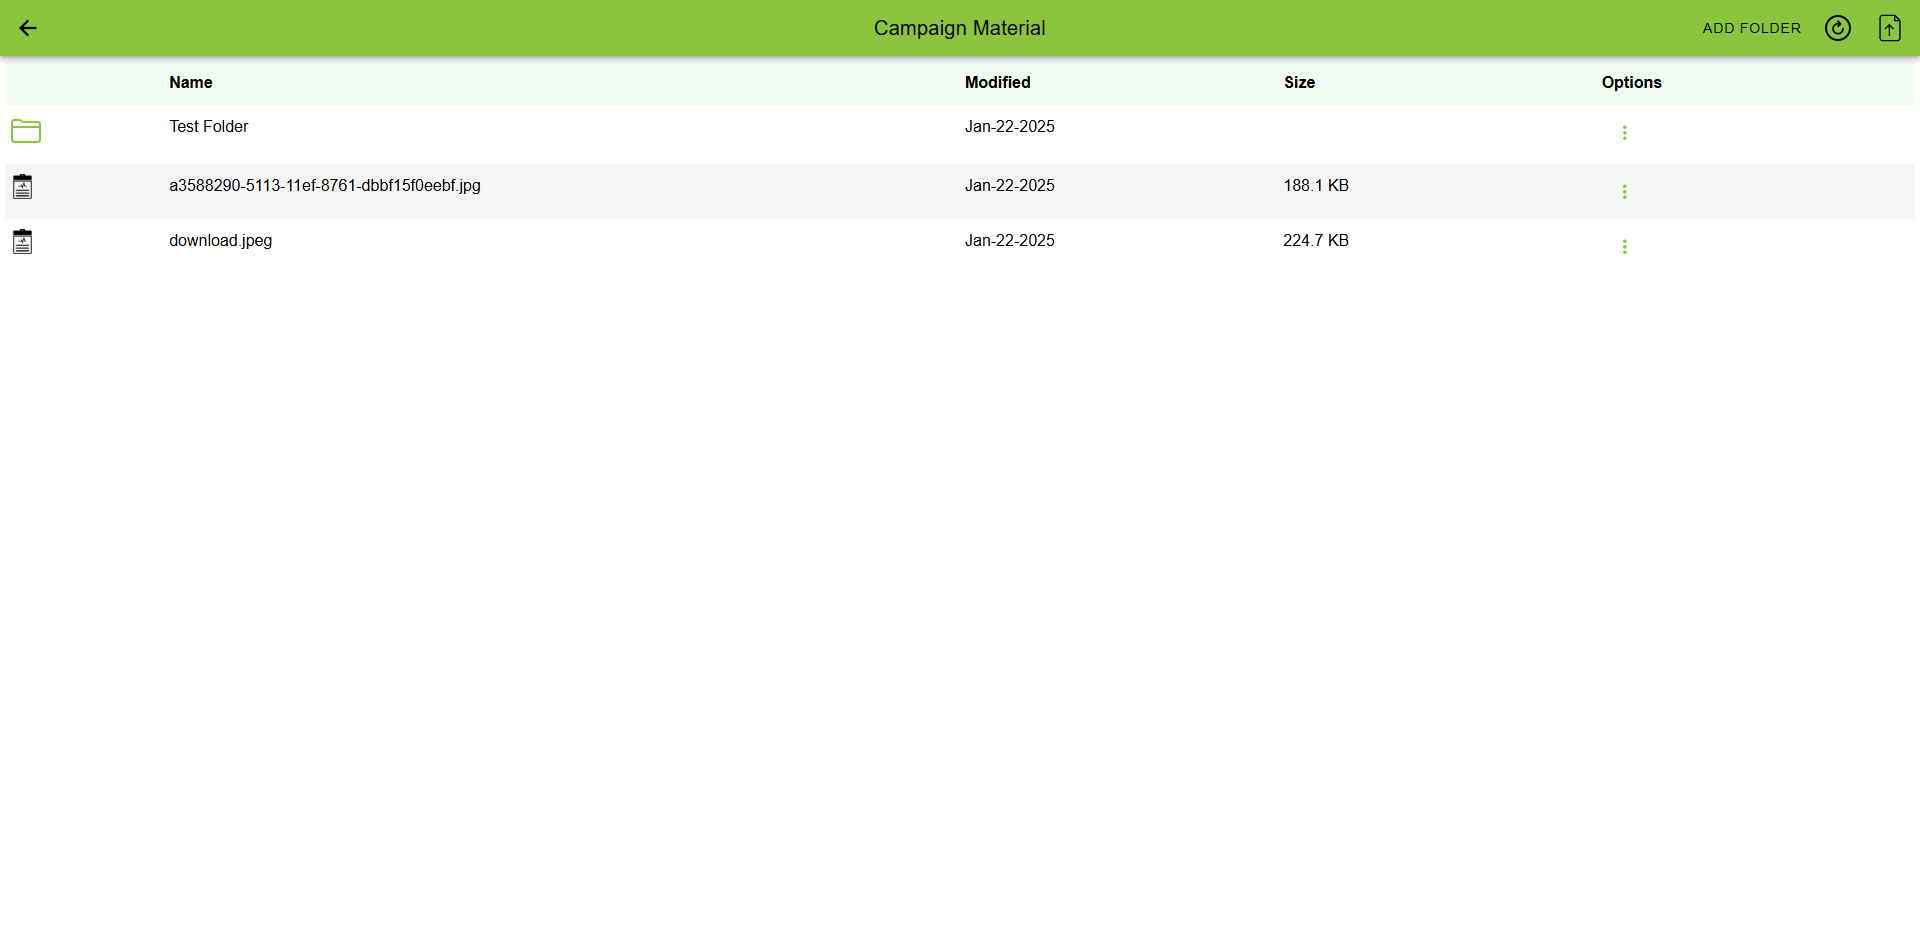Open the Test Folder folder icon
Screen dimensions: 1920x945
pyautogui.click(x=26, y=131)
